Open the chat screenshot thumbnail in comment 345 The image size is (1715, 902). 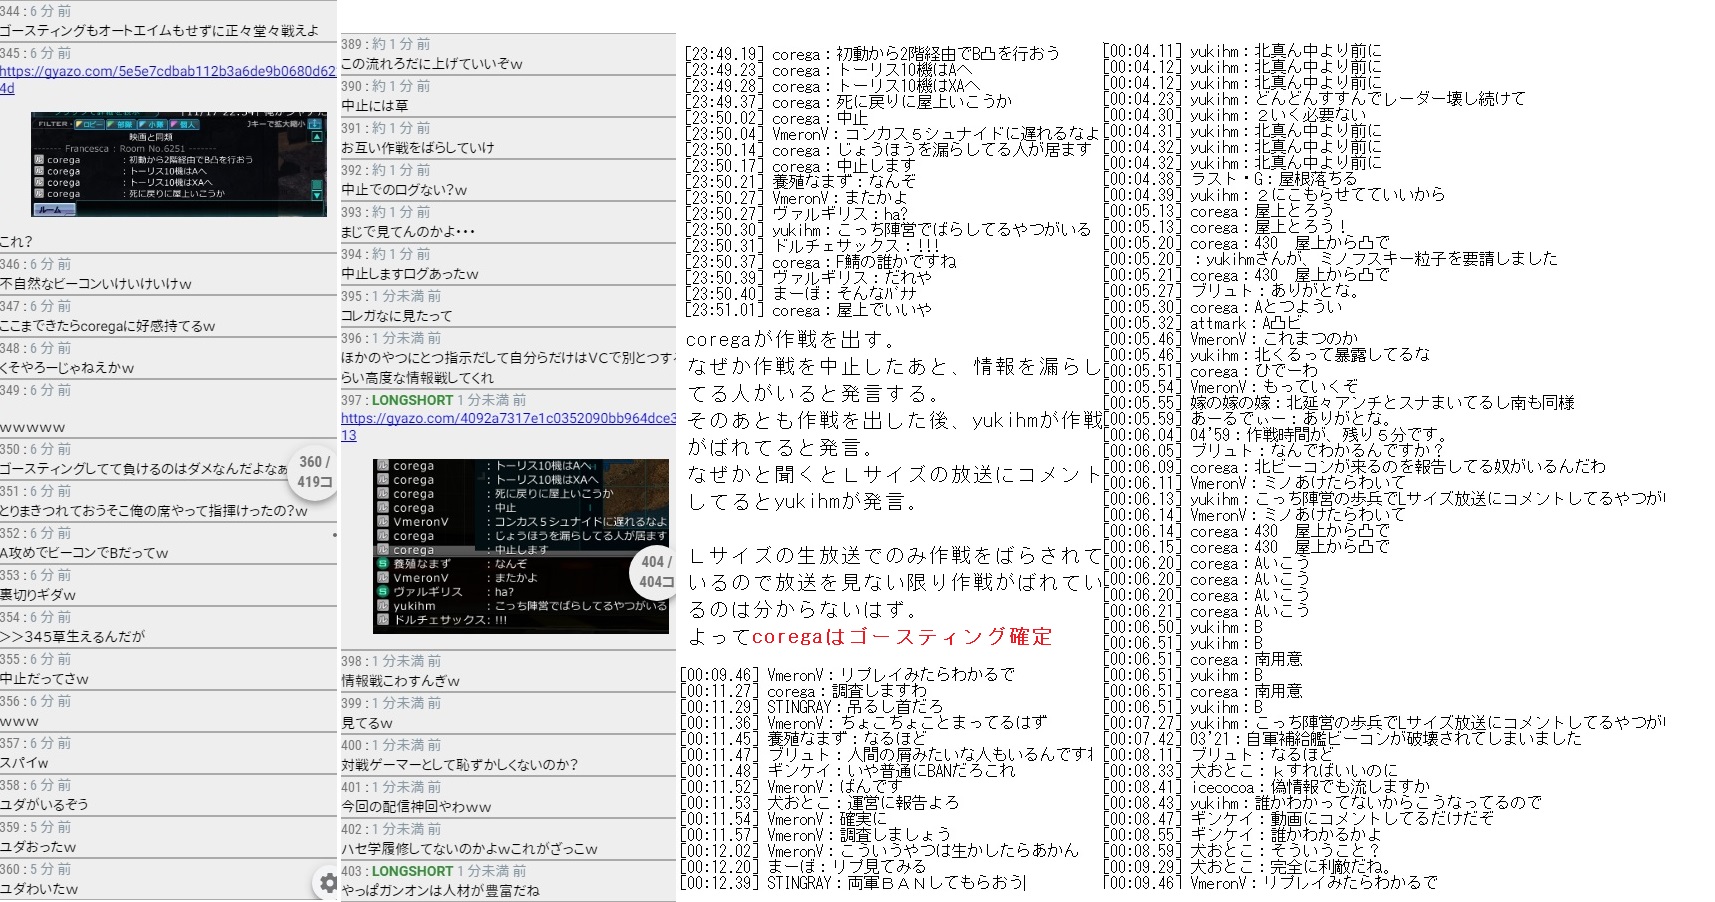click(178, 164)
